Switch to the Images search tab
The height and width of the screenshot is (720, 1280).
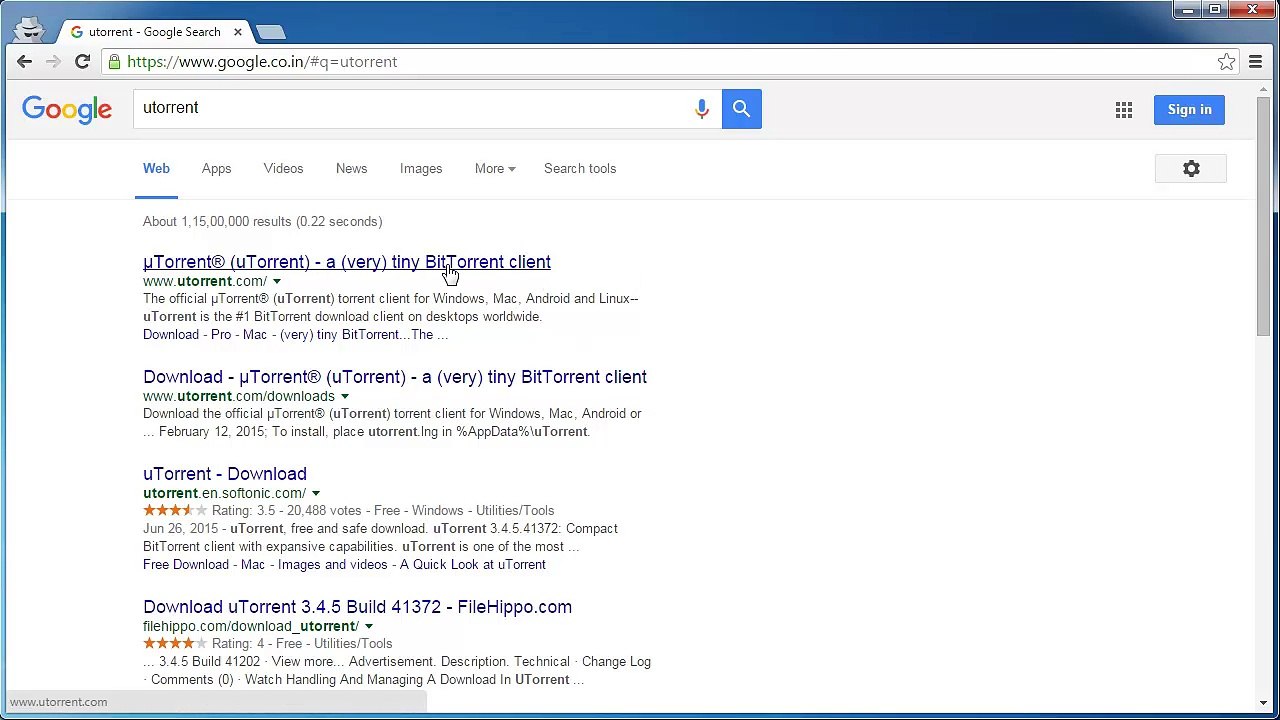[421, 169]
